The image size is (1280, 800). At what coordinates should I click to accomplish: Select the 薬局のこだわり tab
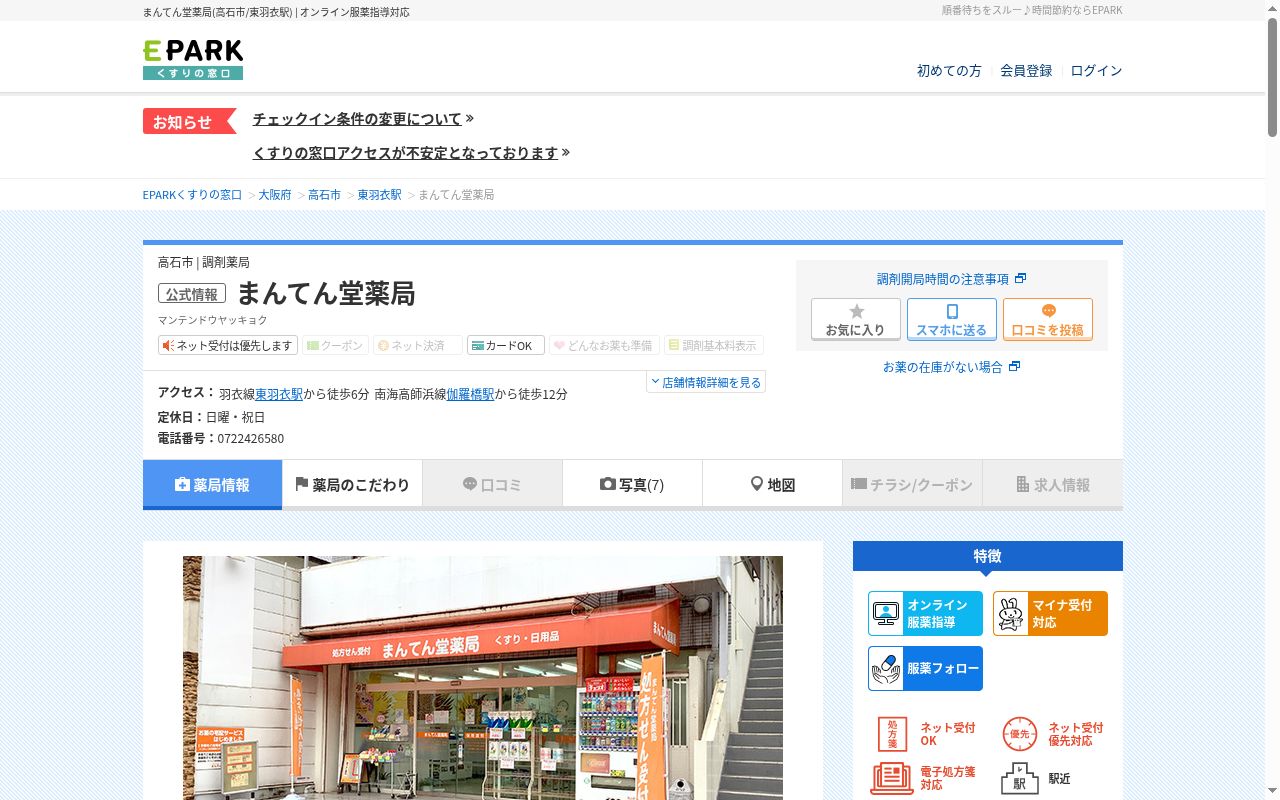352,485
